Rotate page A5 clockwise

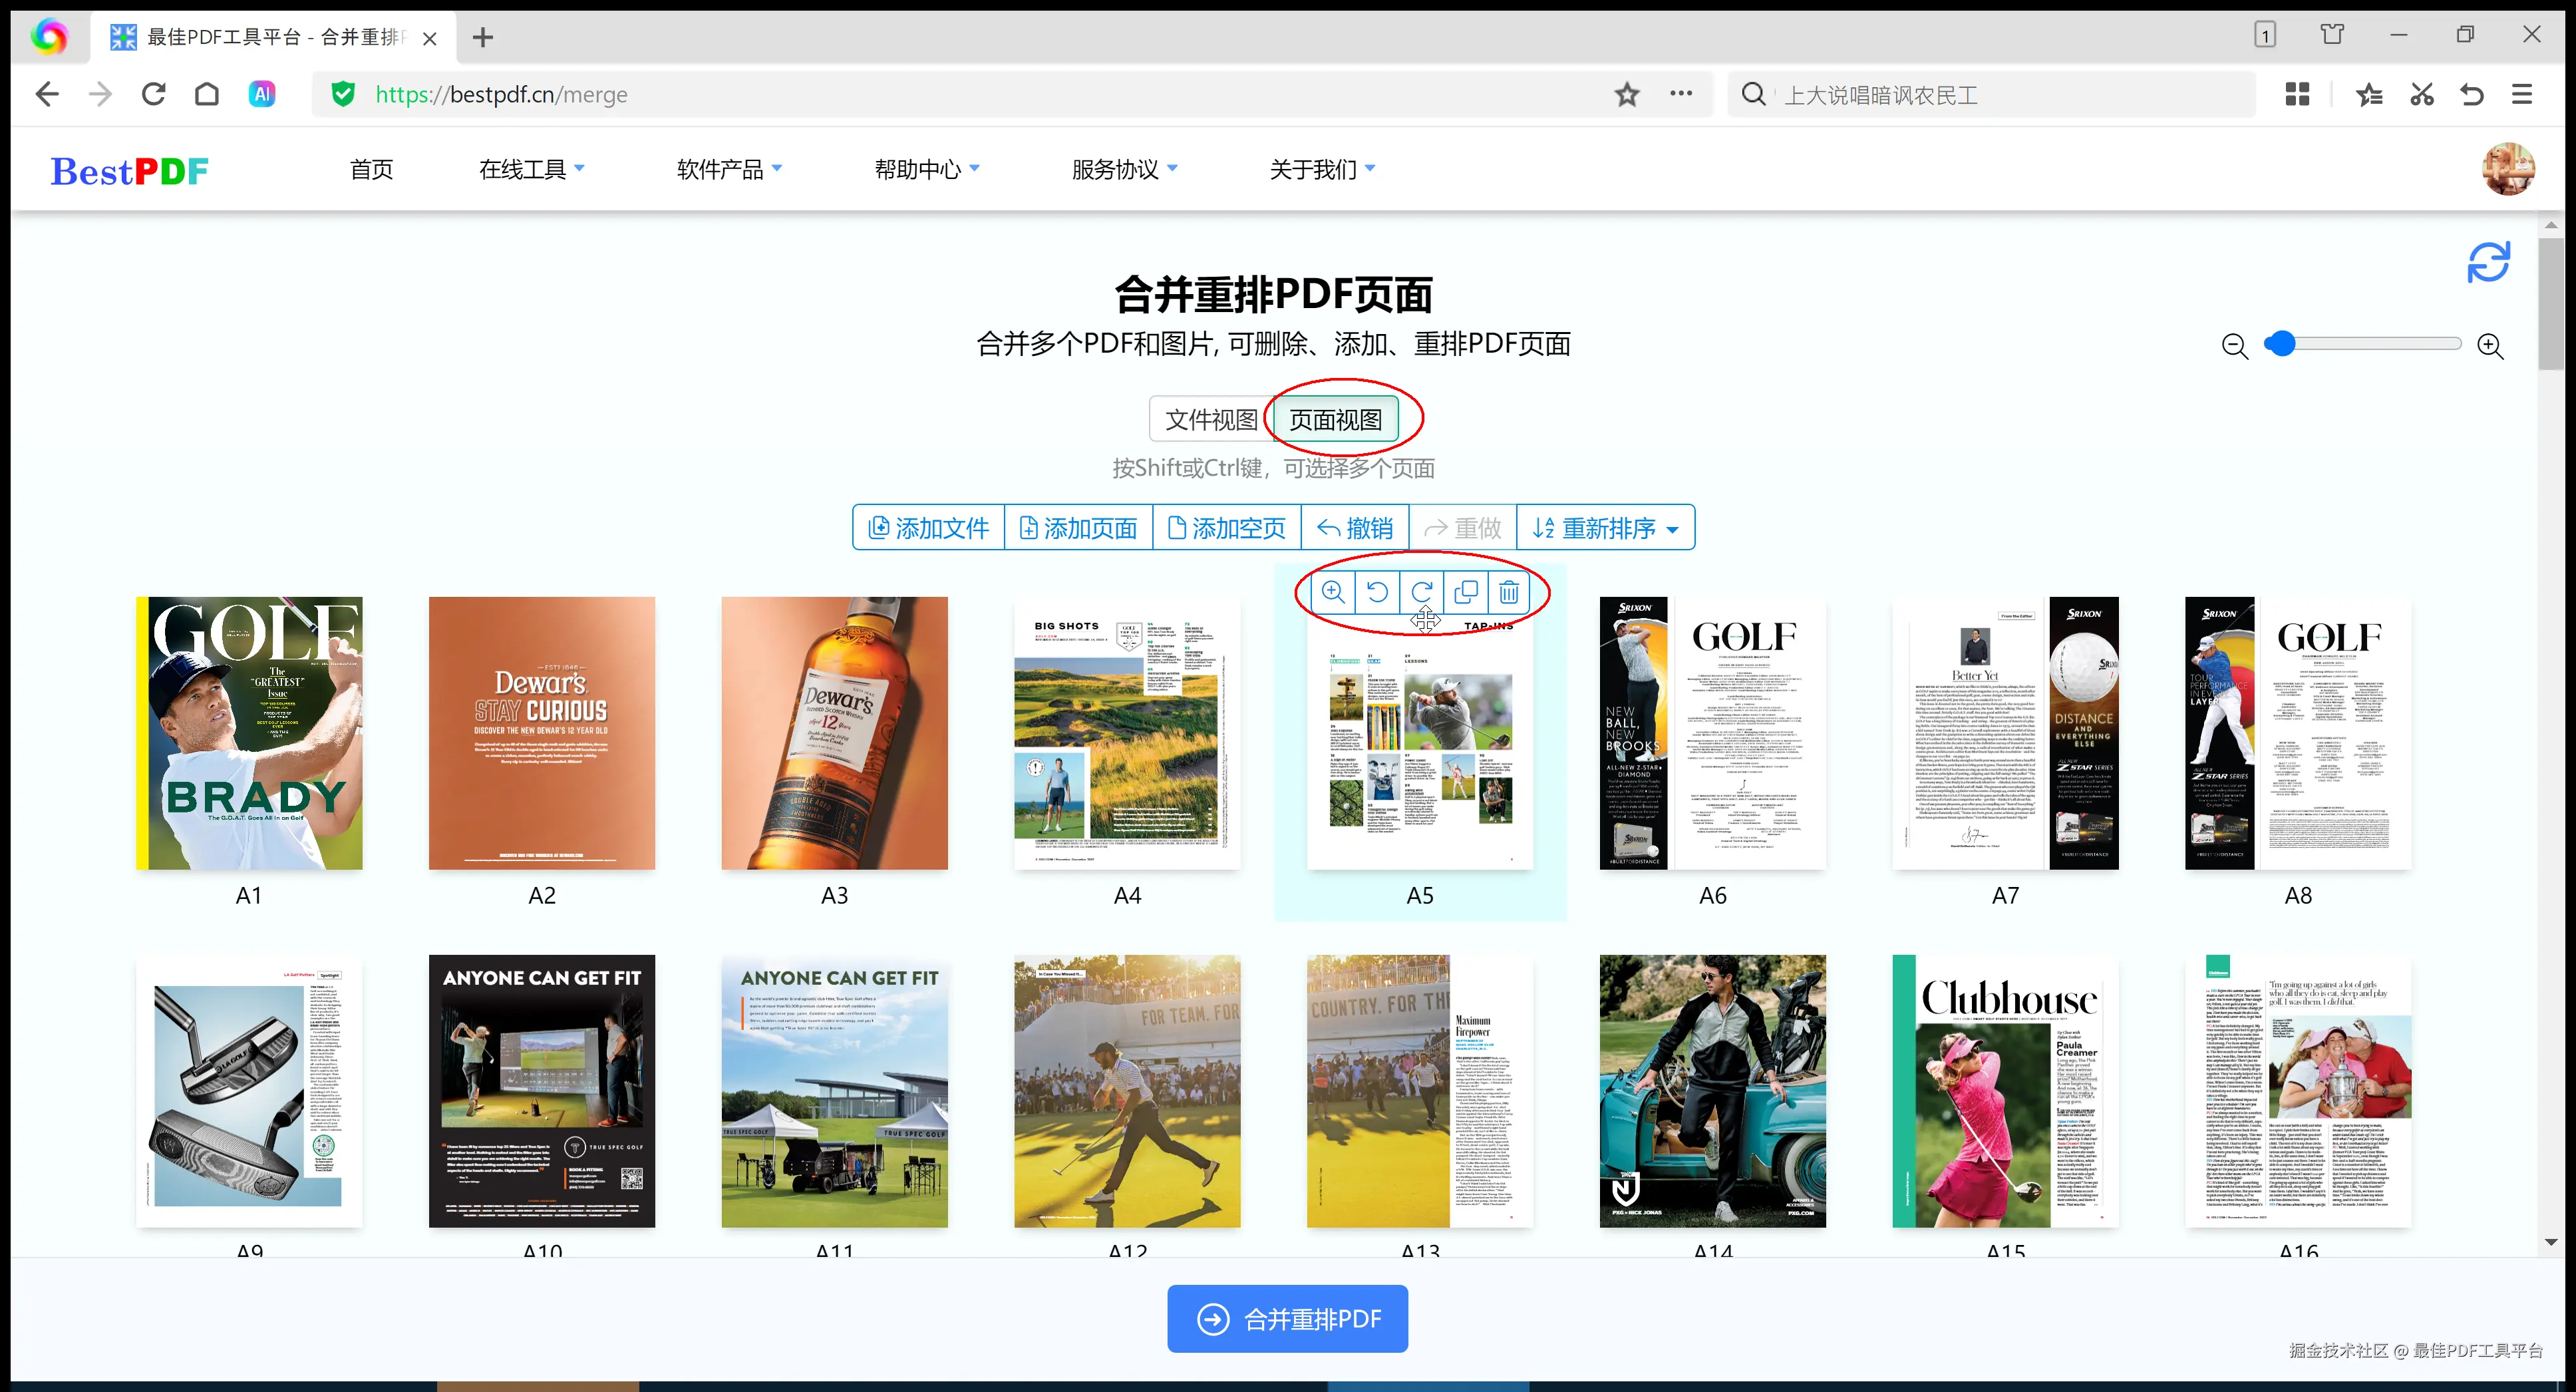point(1421,591)
